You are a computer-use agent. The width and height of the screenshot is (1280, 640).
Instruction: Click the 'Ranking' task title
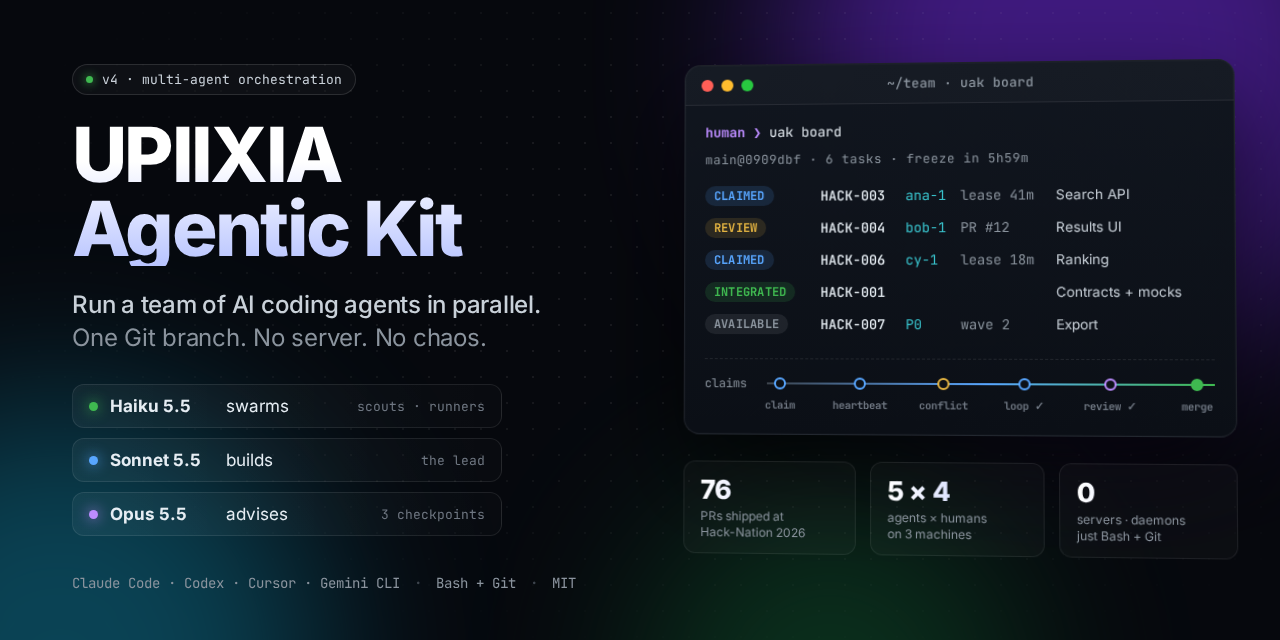1082,260
